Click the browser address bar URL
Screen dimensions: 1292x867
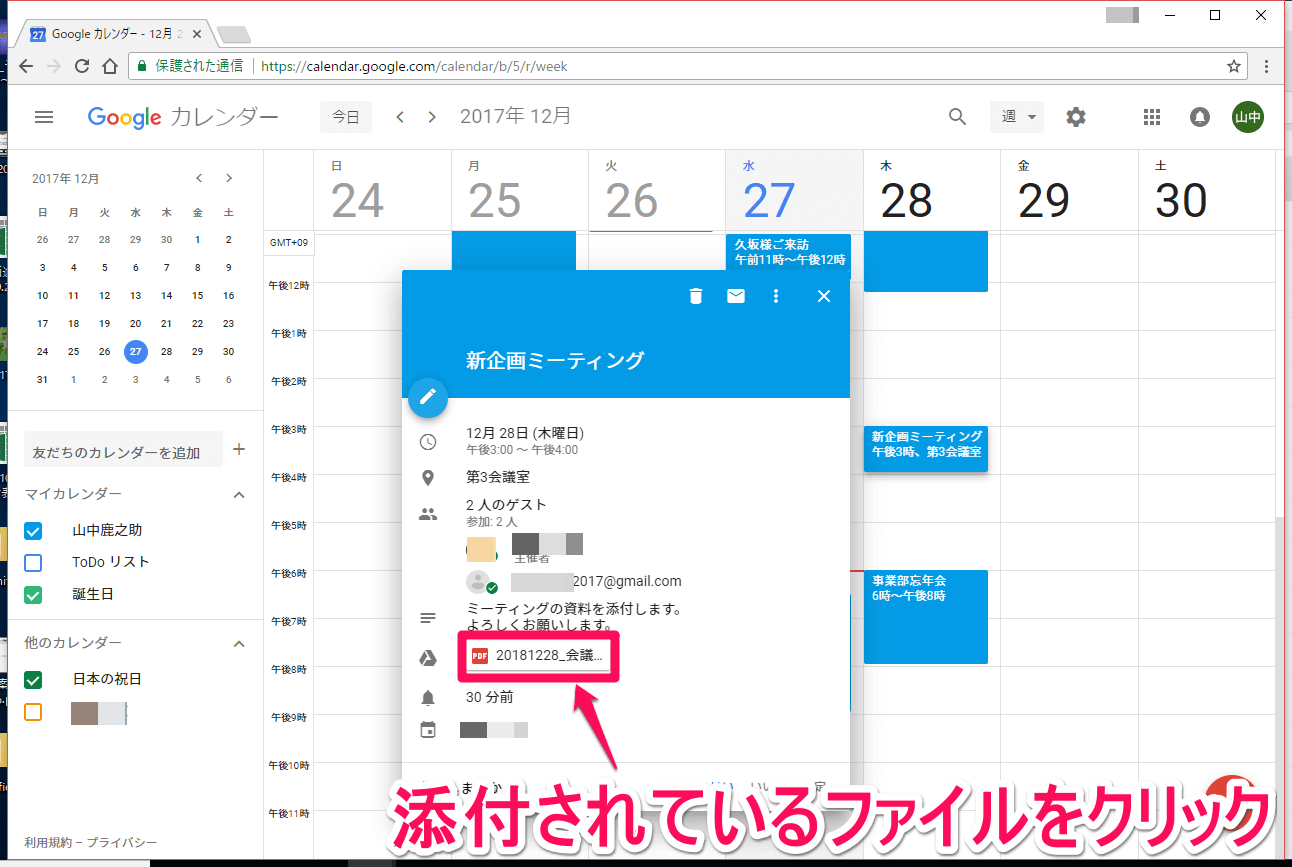[x=414, y=66]
